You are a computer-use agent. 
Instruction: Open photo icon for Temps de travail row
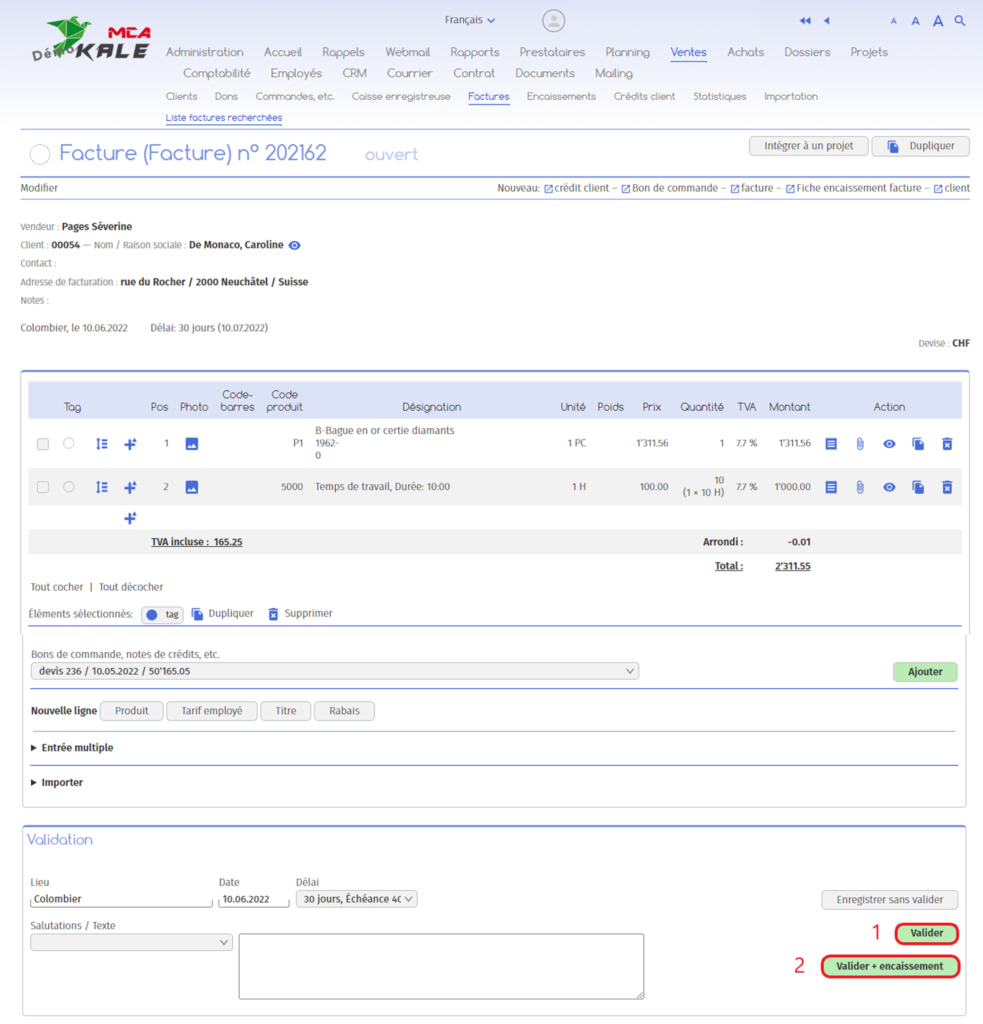point(191,487)
